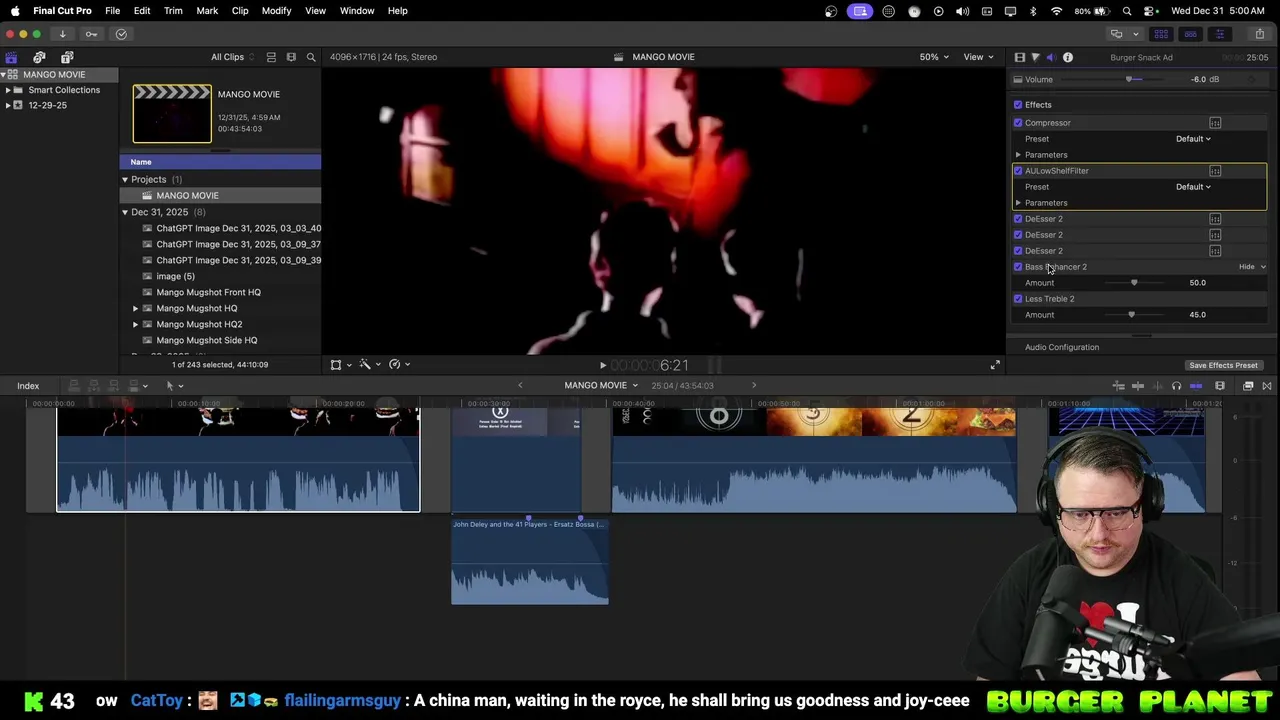Open the Mark menu

pyautogui.click(x=207, y=11)
